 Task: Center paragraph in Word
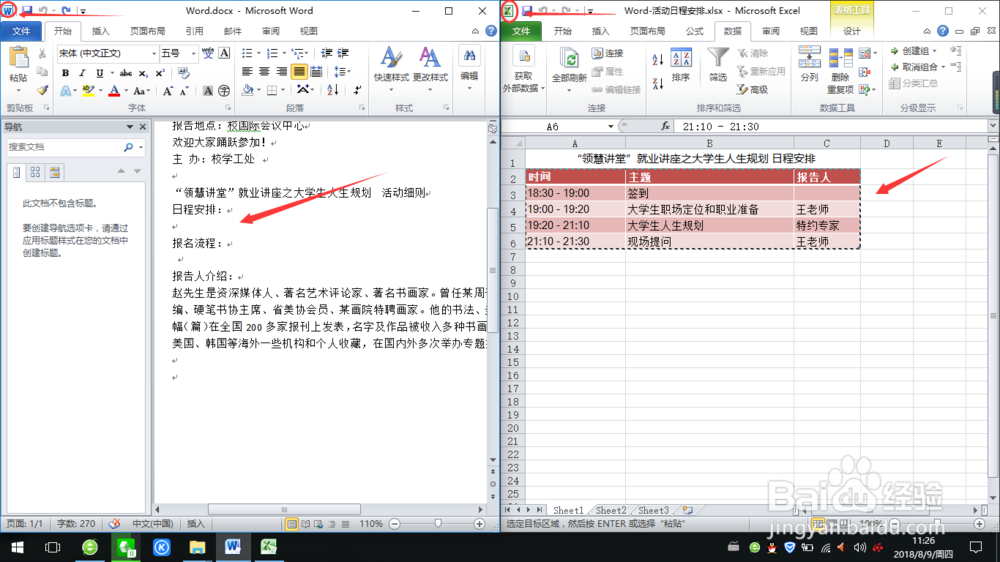(264, 71)
